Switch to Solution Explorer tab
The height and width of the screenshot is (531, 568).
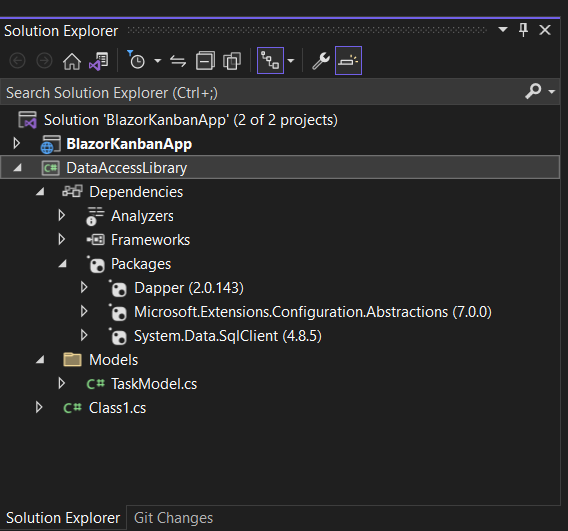point(63,518)
